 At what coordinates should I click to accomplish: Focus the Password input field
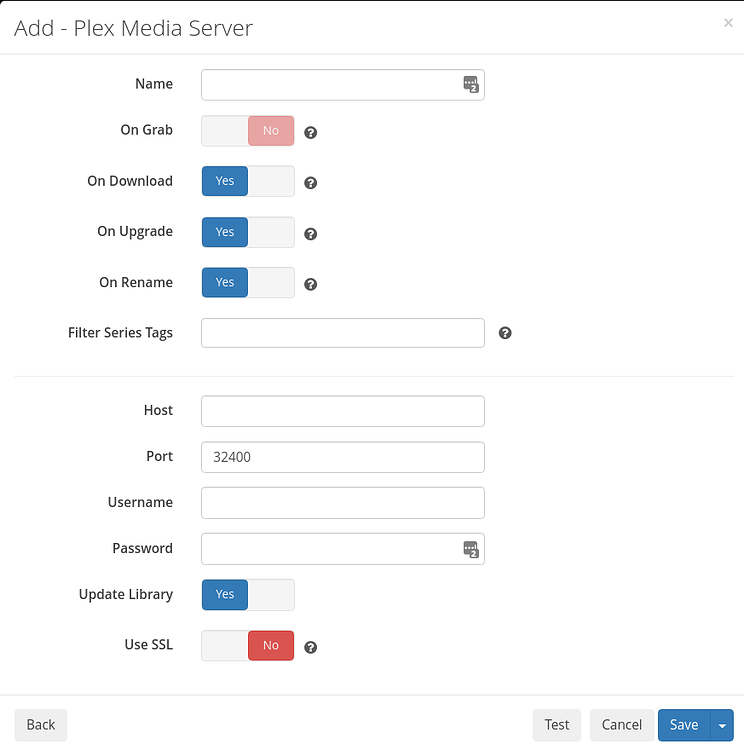(343, 549)
